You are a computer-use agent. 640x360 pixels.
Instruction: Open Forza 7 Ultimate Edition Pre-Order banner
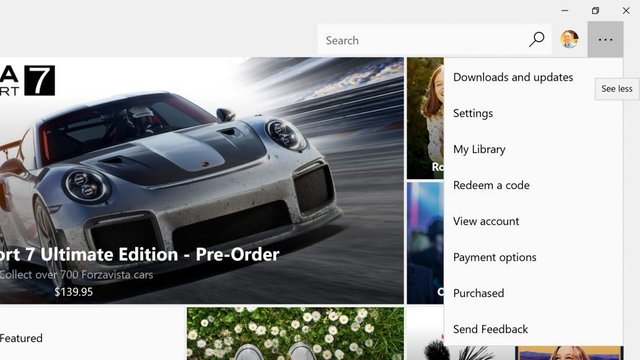(x=202, y=180)
